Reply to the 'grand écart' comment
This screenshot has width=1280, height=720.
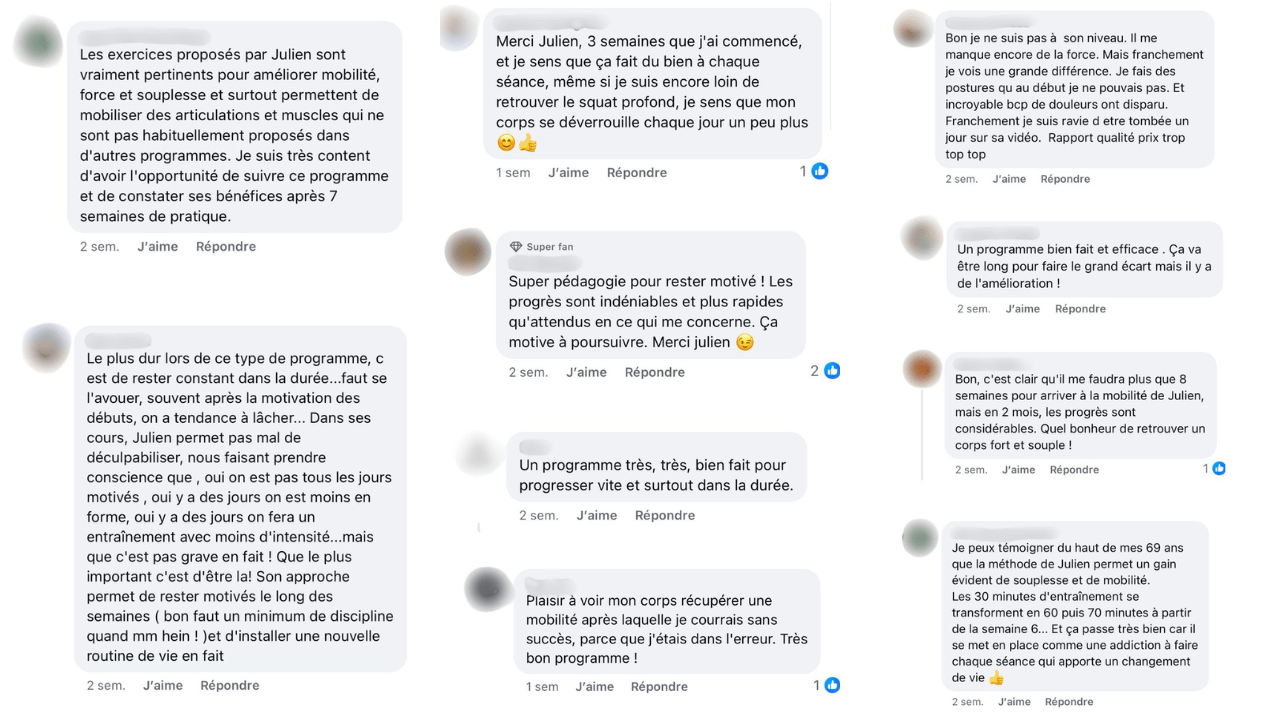1080,309
